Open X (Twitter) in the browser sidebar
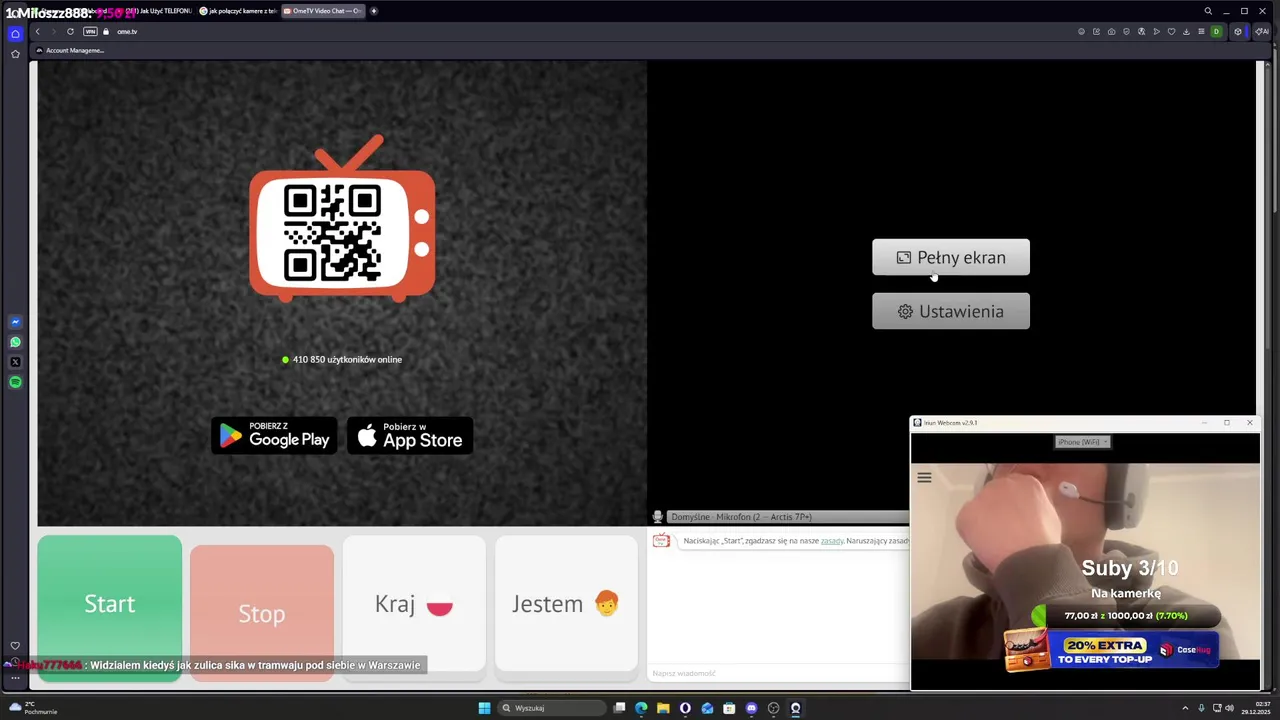Image resolution: width=1280 pixels, height=720 pixels. pyautogui.click(x=15, y=362)
